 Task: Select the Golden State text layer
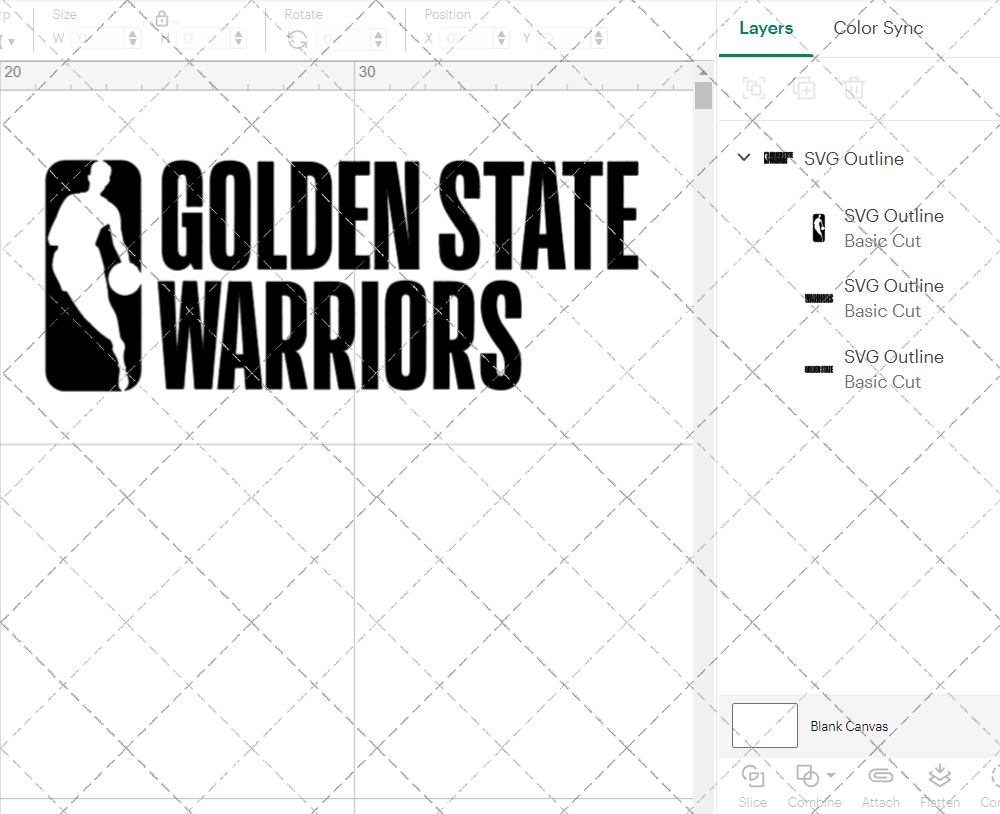(893, 369)
